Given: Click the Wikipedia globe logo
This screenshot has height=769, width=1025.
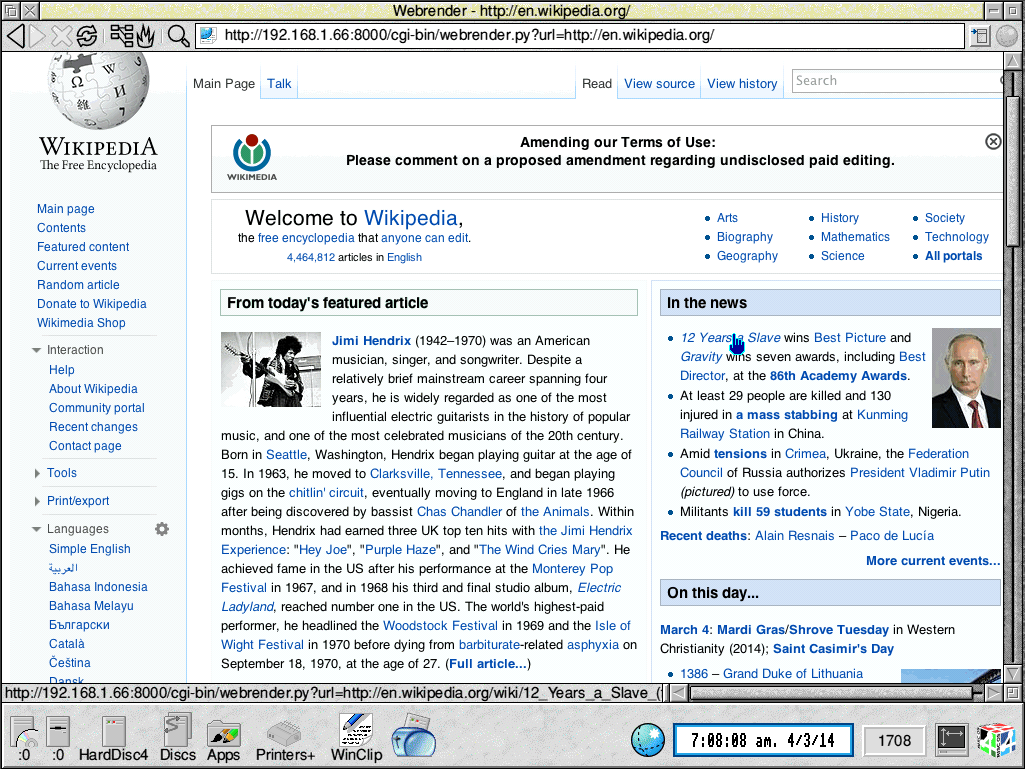Looking at the screenshot, I should (98, 92).
